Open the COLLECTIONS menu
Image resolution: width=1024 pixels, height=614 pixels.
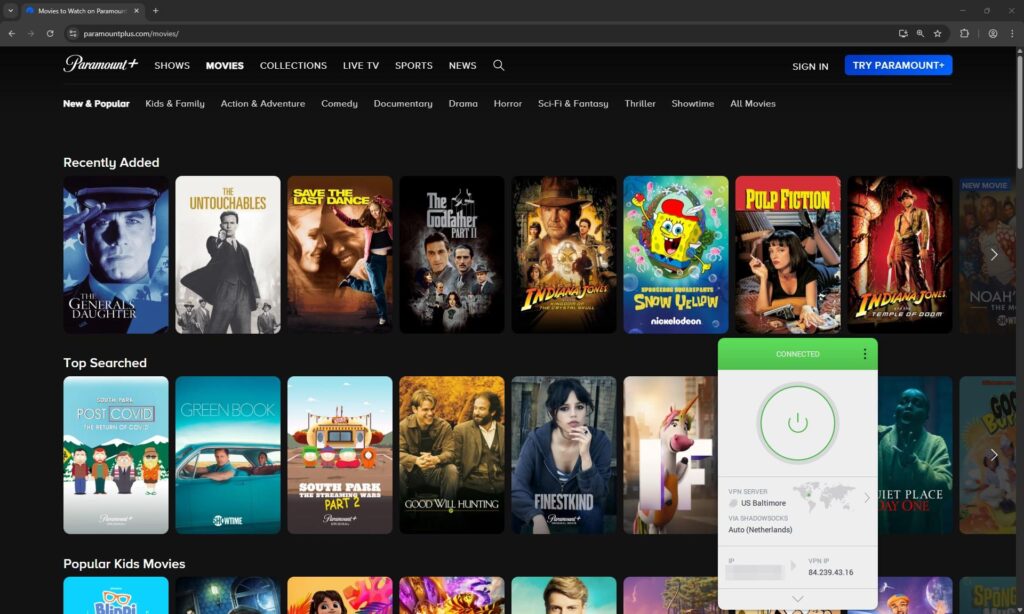click(x=293, y=65)
